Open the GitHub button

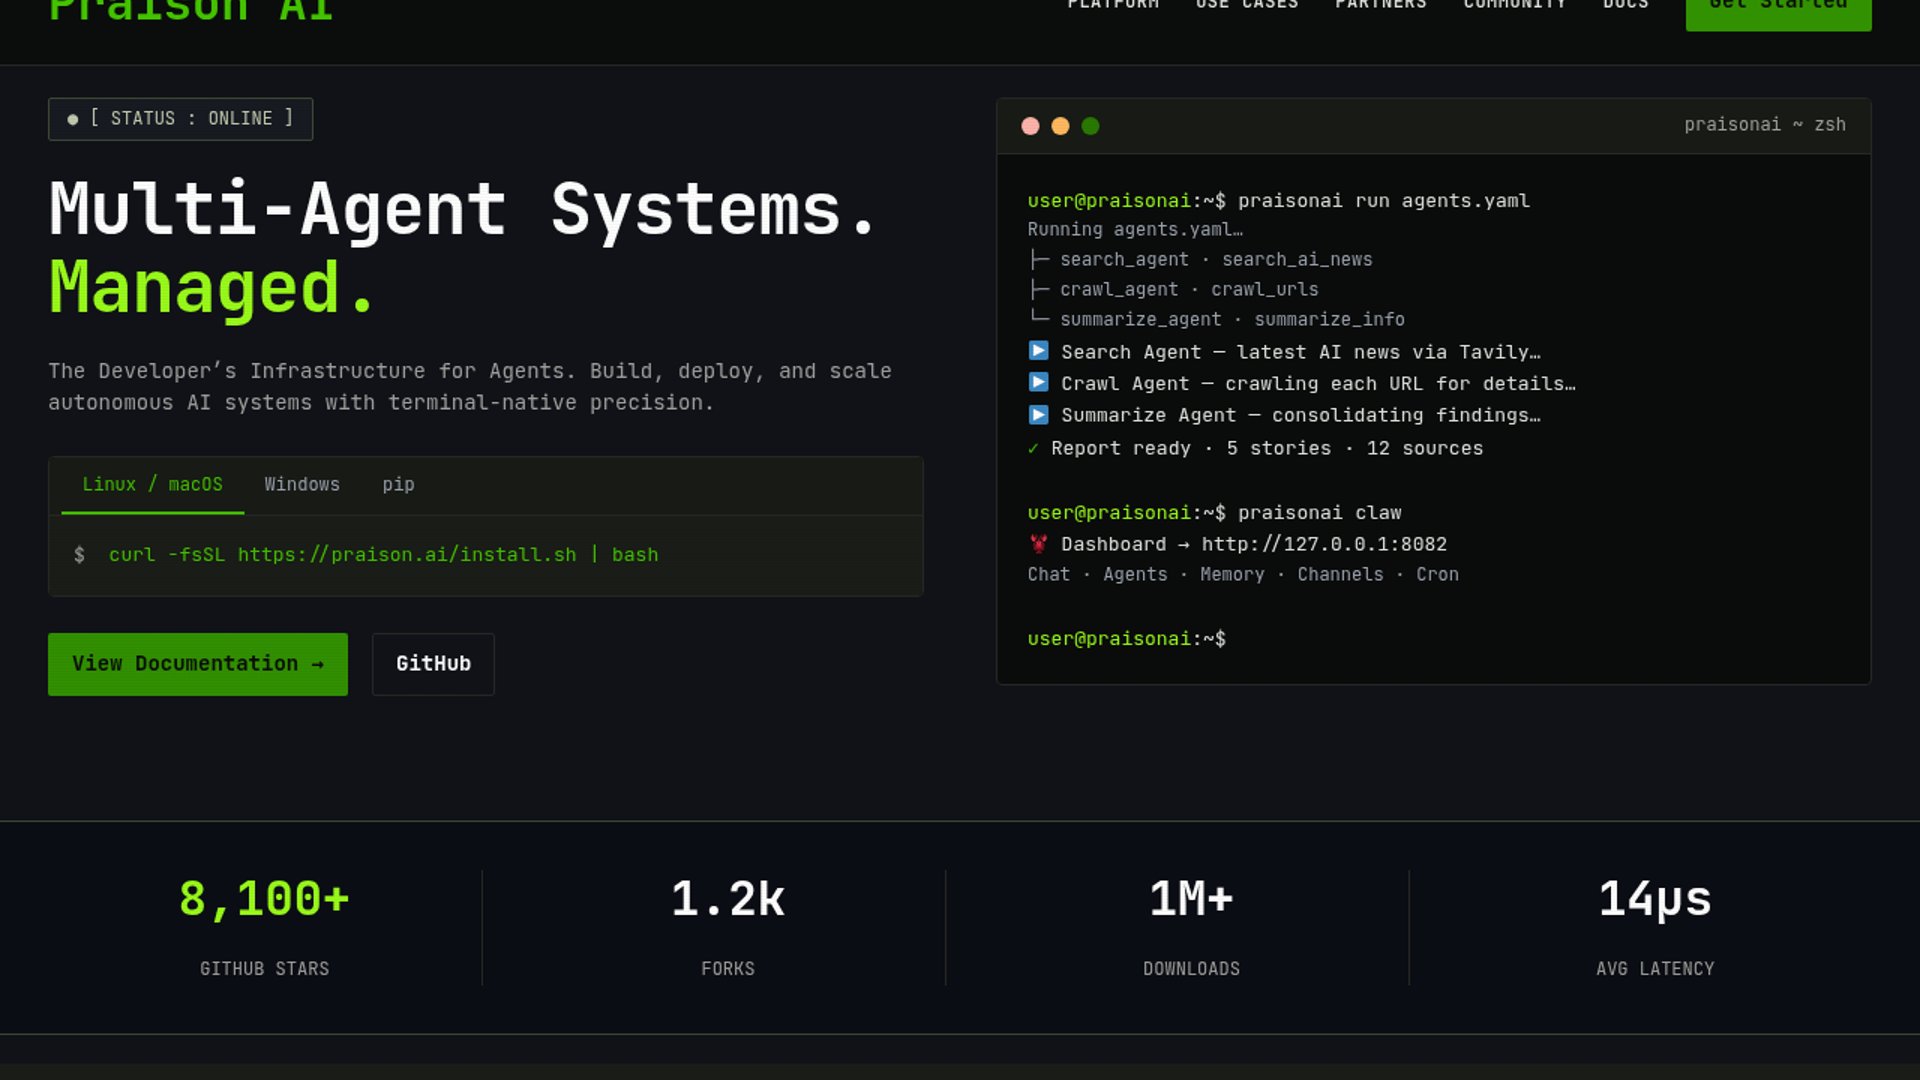pyautogui.click(x=433, y=664)
